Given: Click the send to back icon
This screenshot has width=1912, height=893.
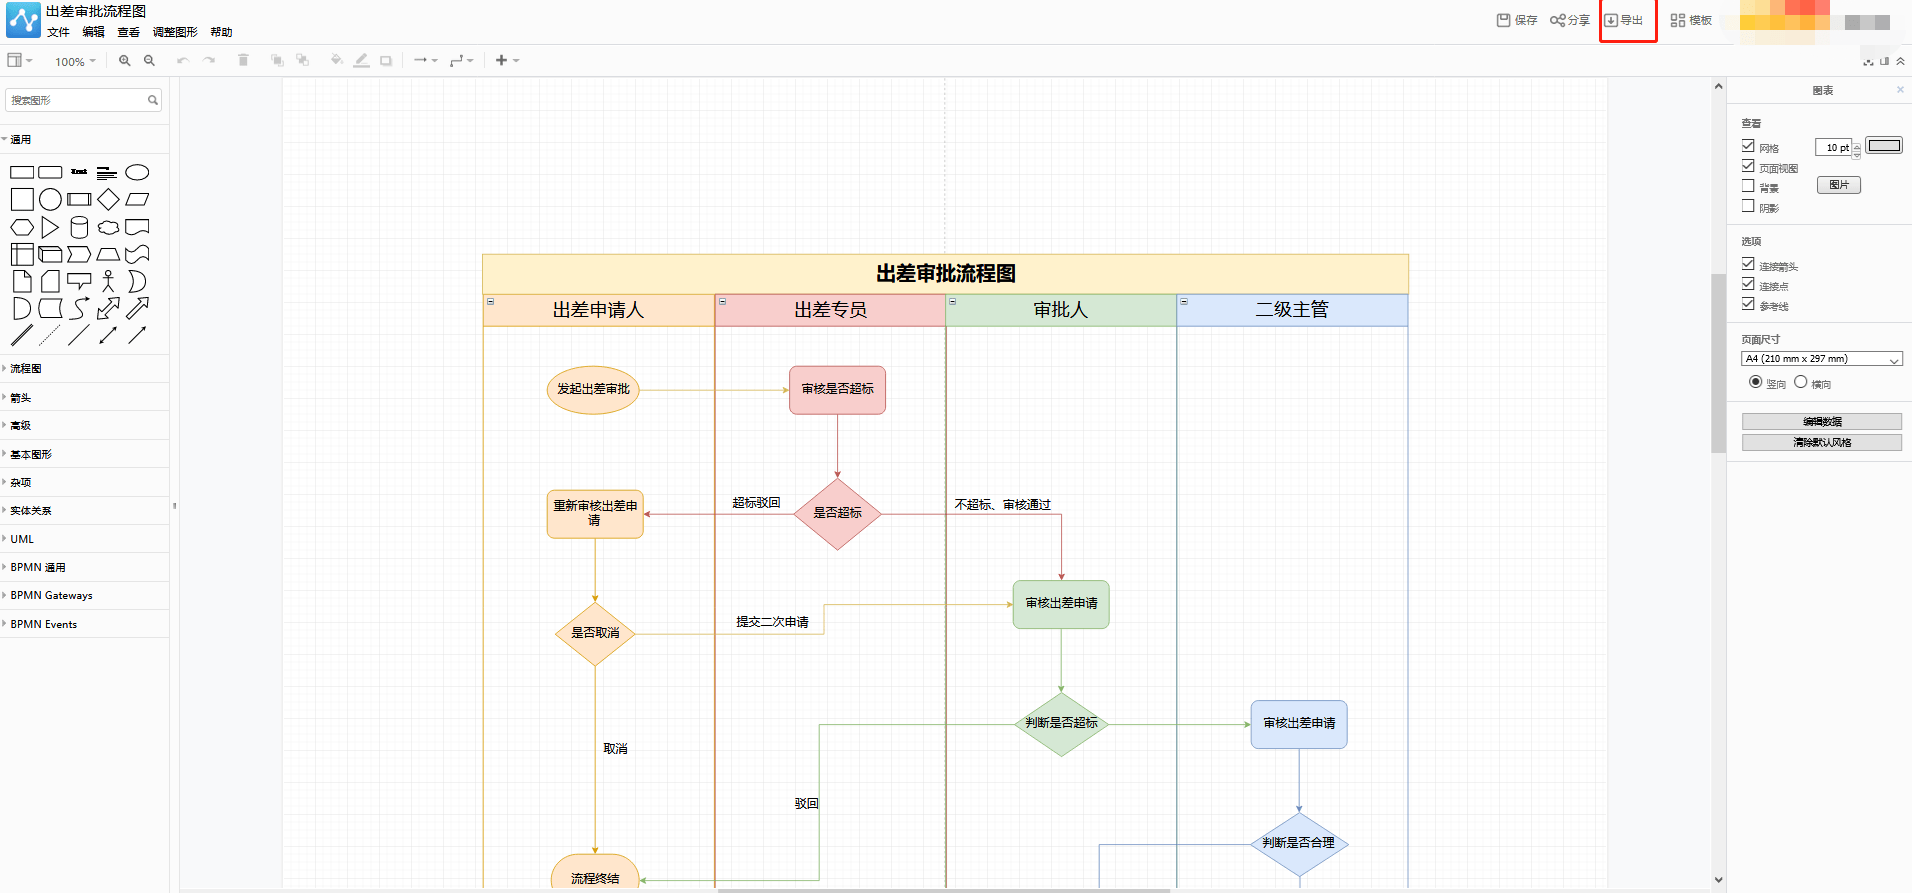Looking at the screenshot, I should click(x=302, y=61).
